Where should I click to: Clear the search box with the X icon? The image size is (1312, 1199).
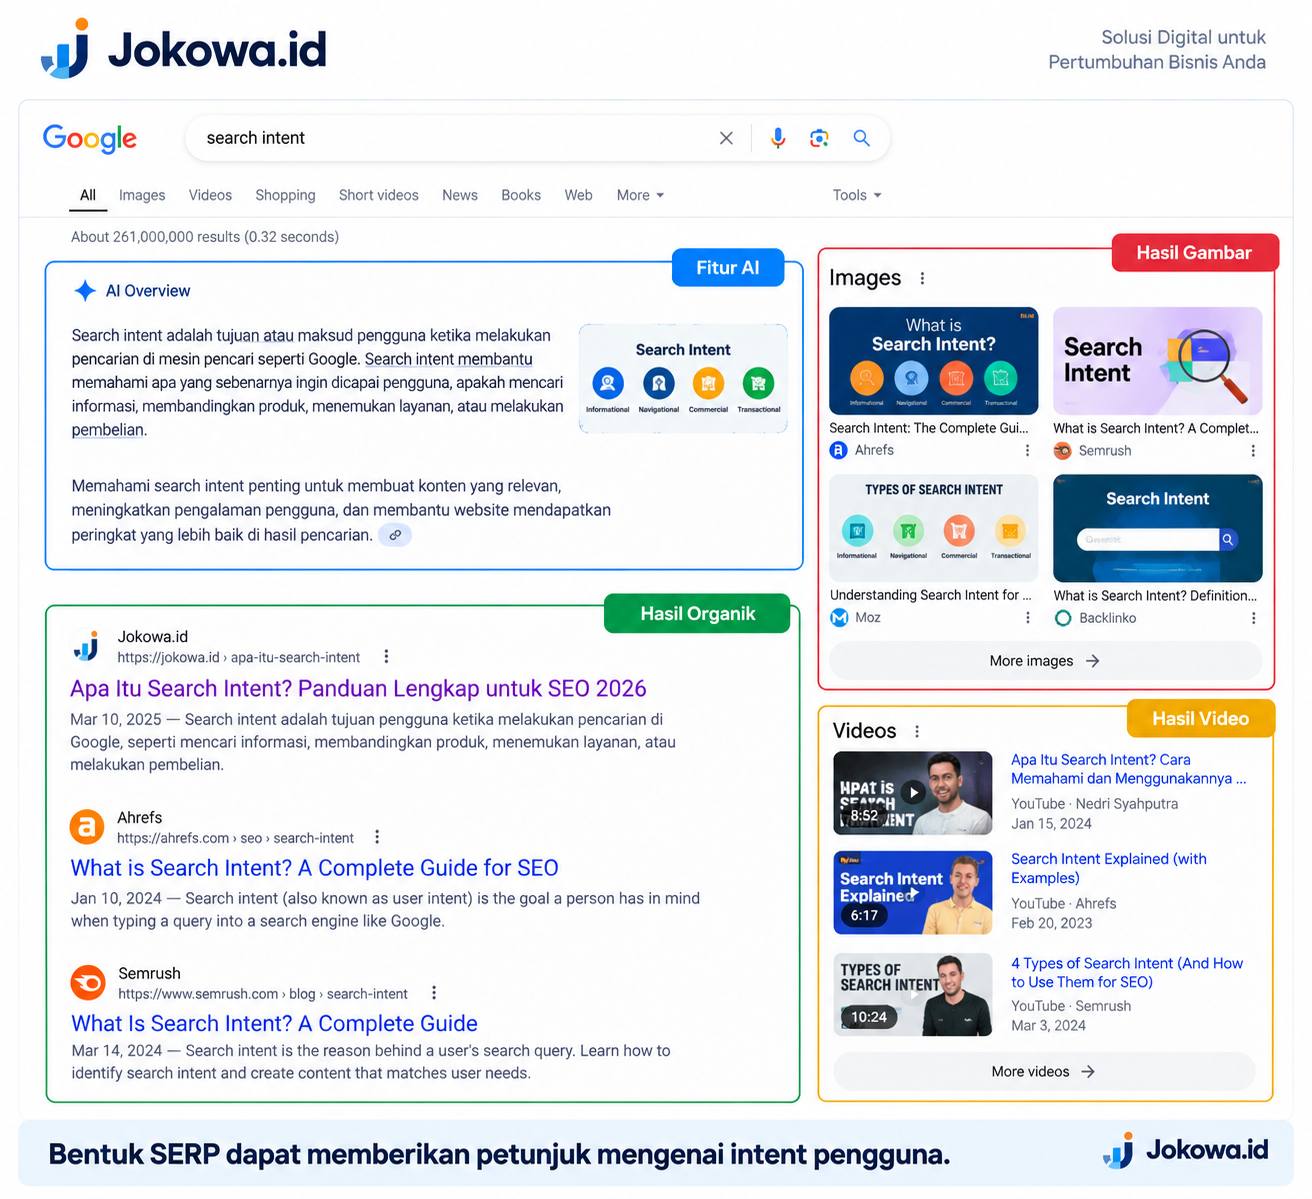point(726,138)
